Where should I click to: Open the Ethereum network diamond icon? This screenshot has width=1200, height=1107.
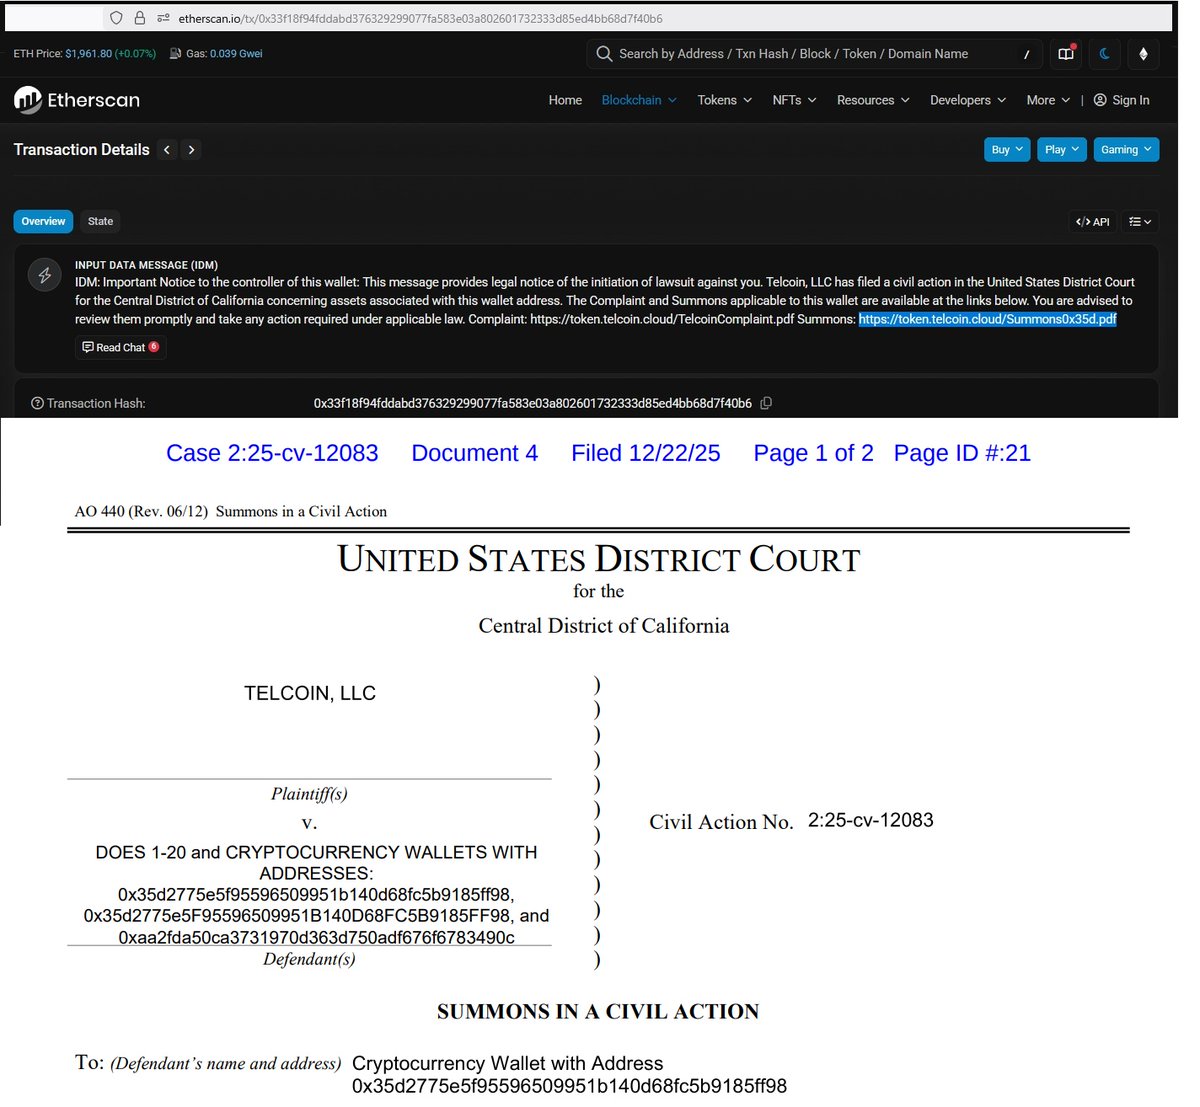point(1143,54)
